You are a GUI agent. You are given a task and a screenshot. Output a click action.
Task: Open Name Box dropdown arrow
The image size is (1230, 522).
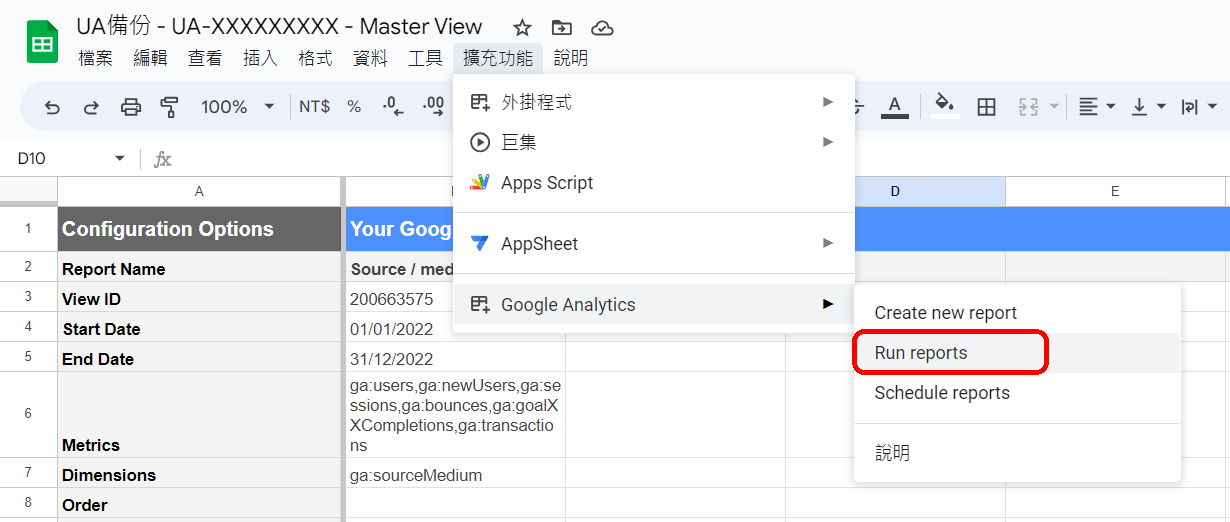pos(120,159)
